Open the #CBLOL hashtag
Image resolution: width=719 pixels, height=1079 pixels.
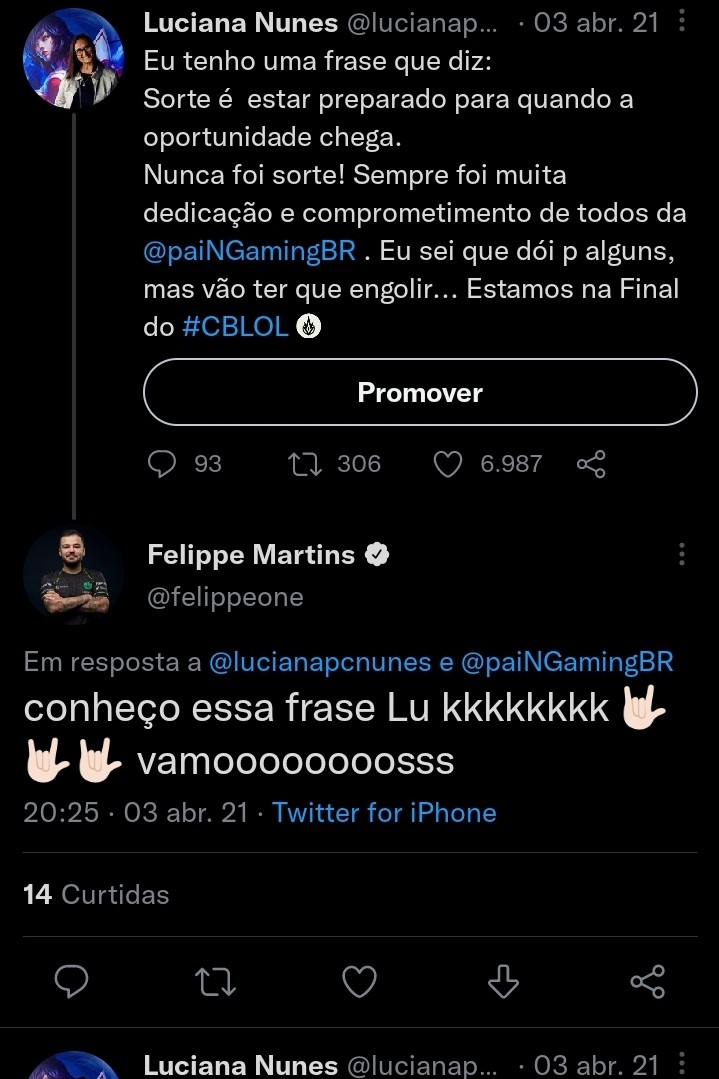tap(236, 327)
